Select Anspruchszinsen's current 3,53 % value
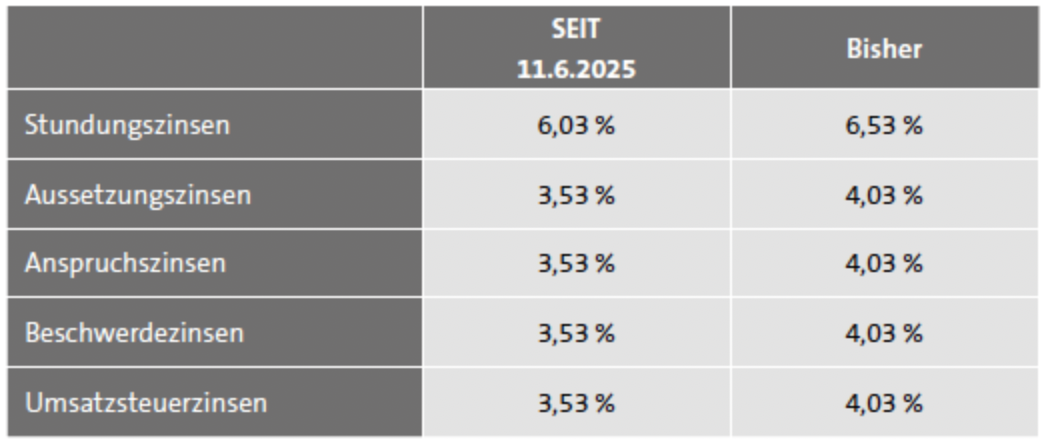This screenshot has height=444, width=1046. tap(576, 264)
